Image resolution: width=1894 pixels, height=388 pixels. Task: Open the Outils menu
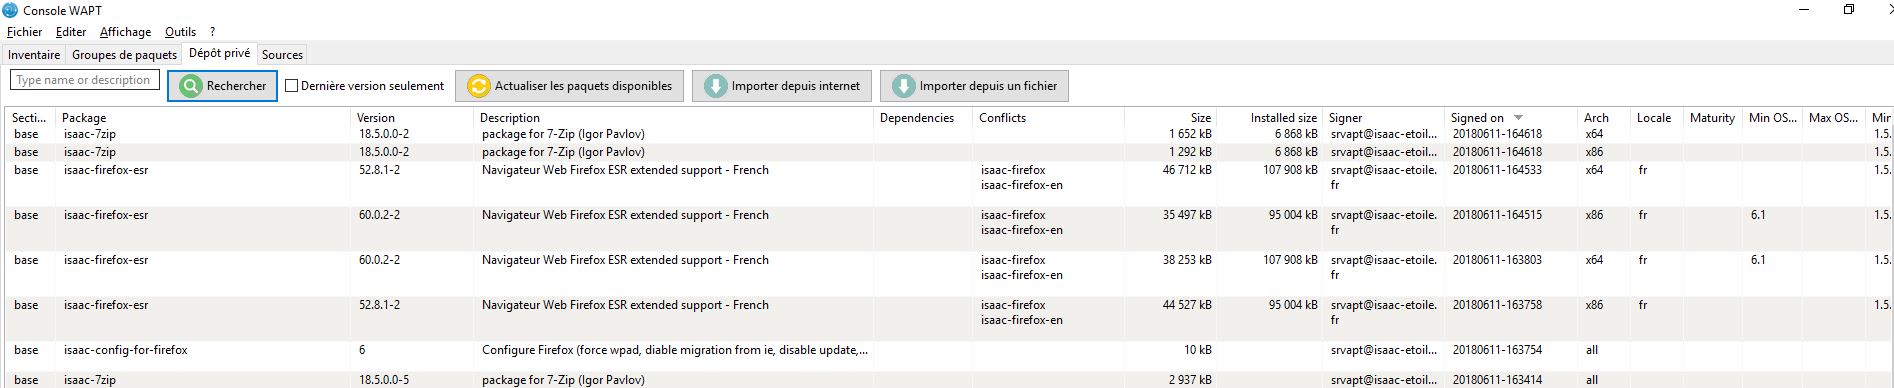pyautogui.click(x=180, y=32)
